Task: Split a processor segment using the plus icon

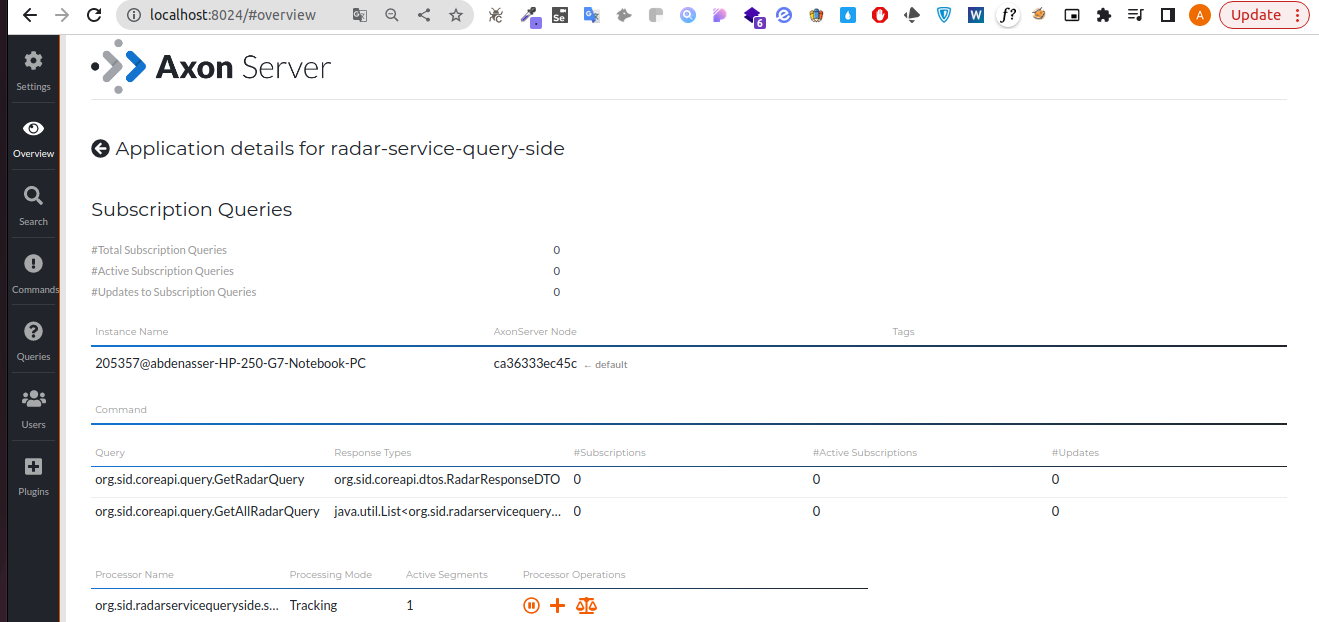Action: 557,605
